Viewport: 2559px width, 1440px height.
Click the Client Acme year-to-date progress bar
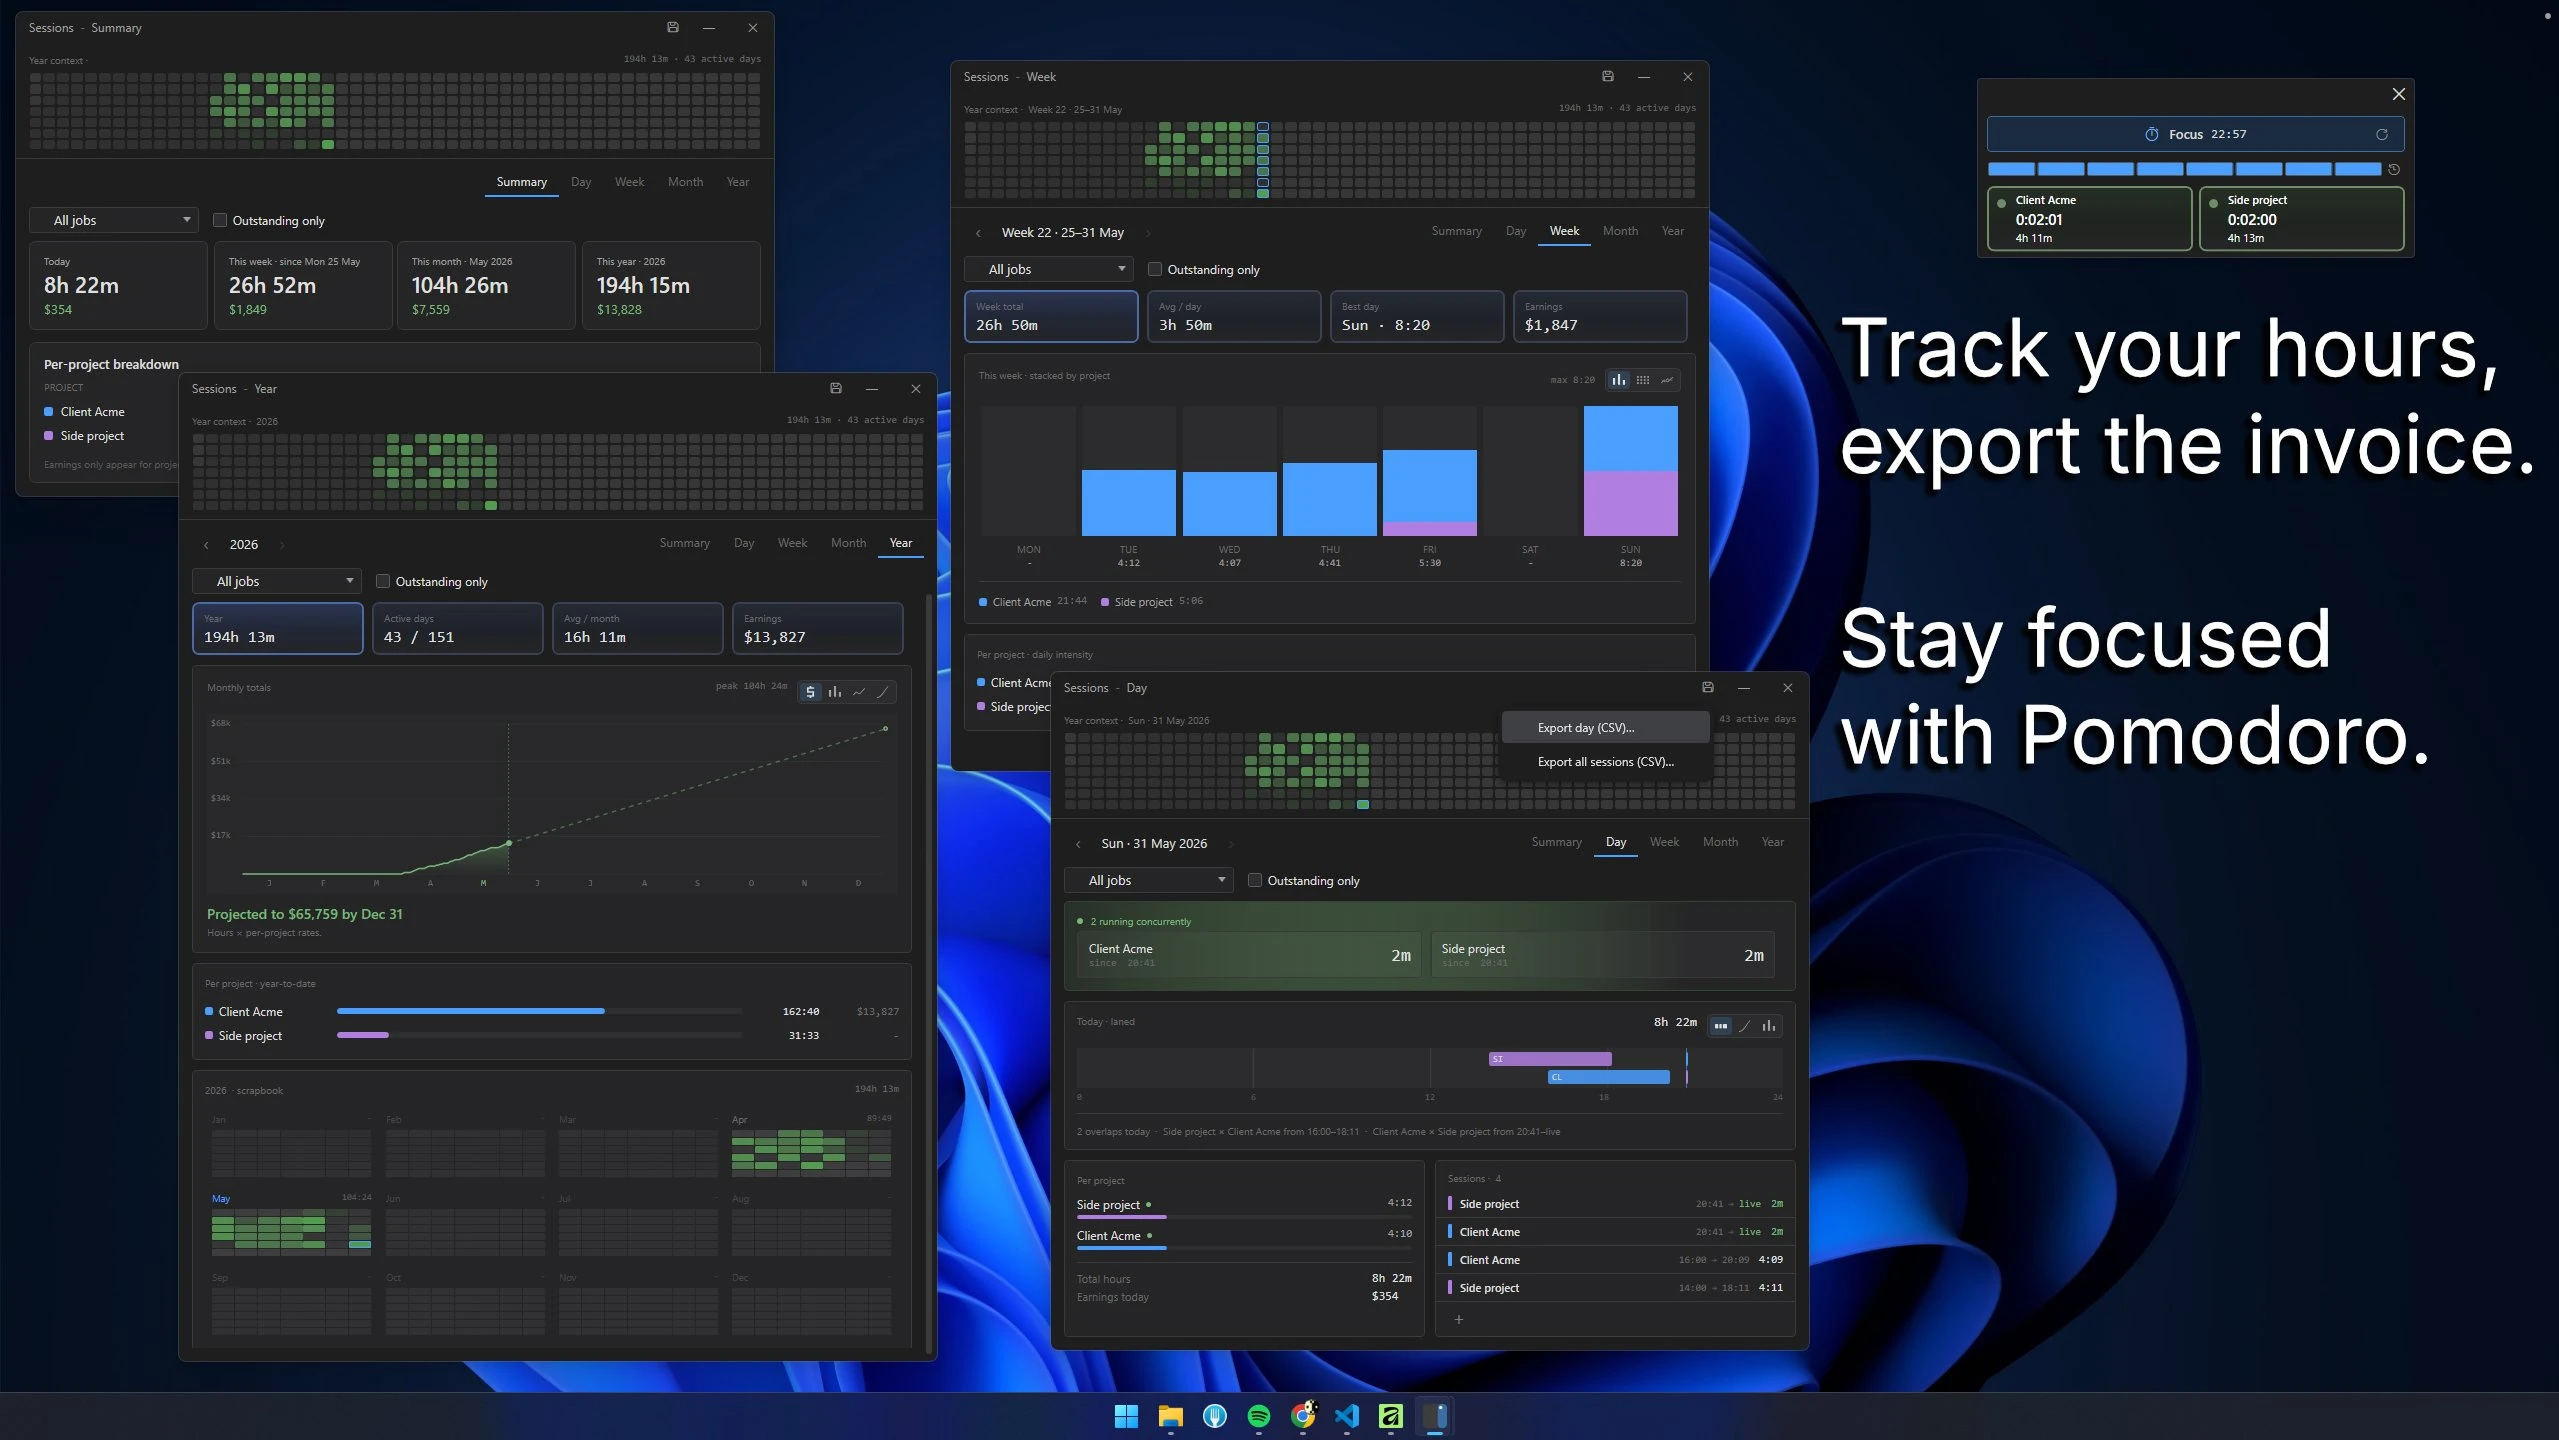click(x=540, y=1011)
